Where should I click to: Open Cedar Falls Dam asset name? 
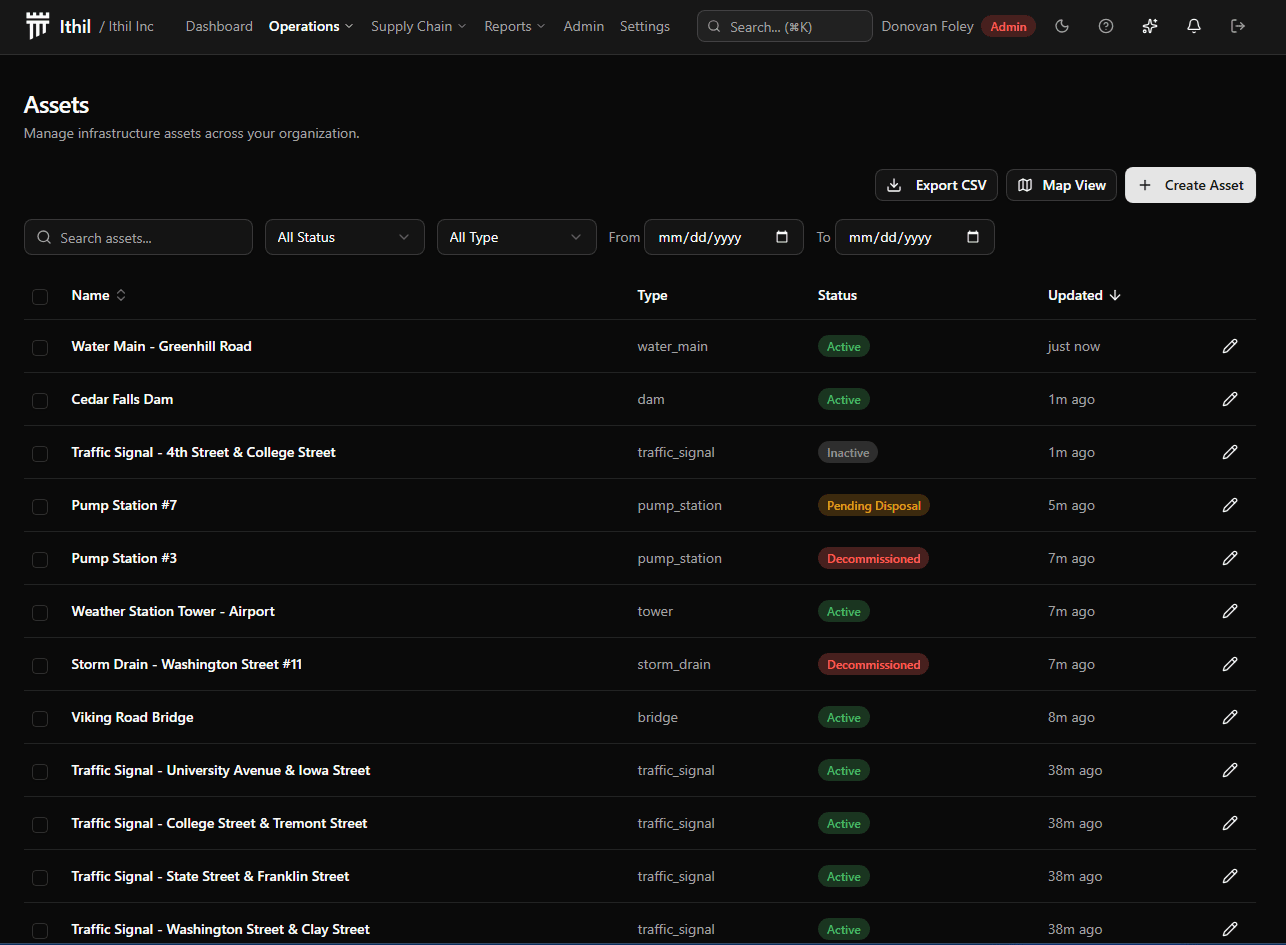coord(122,399)
